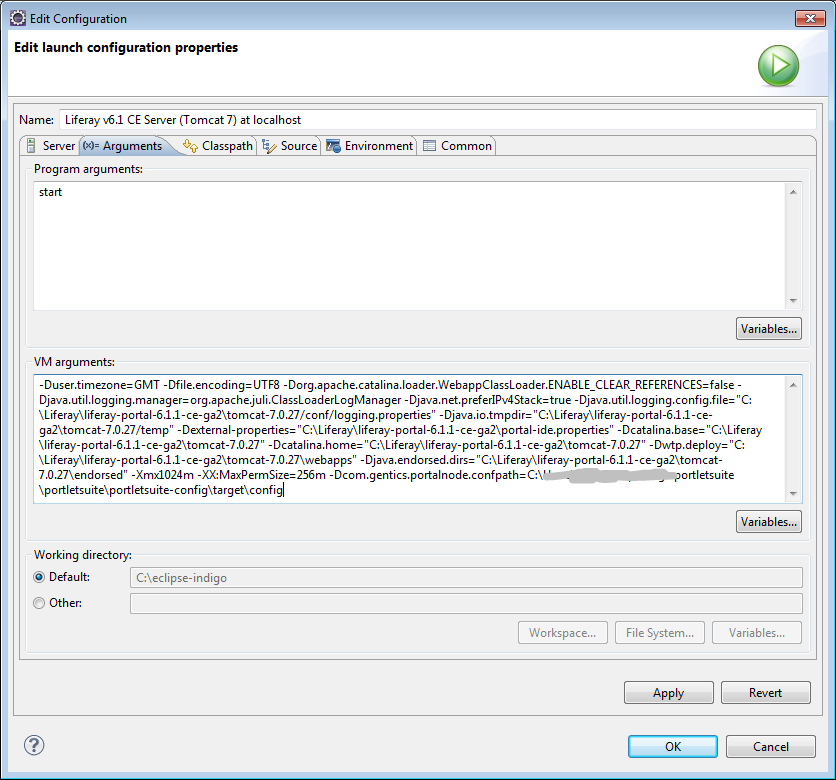Viewport: 836px width, 780px height.
Task: Click the Name input field
Action: coord(437,119)
